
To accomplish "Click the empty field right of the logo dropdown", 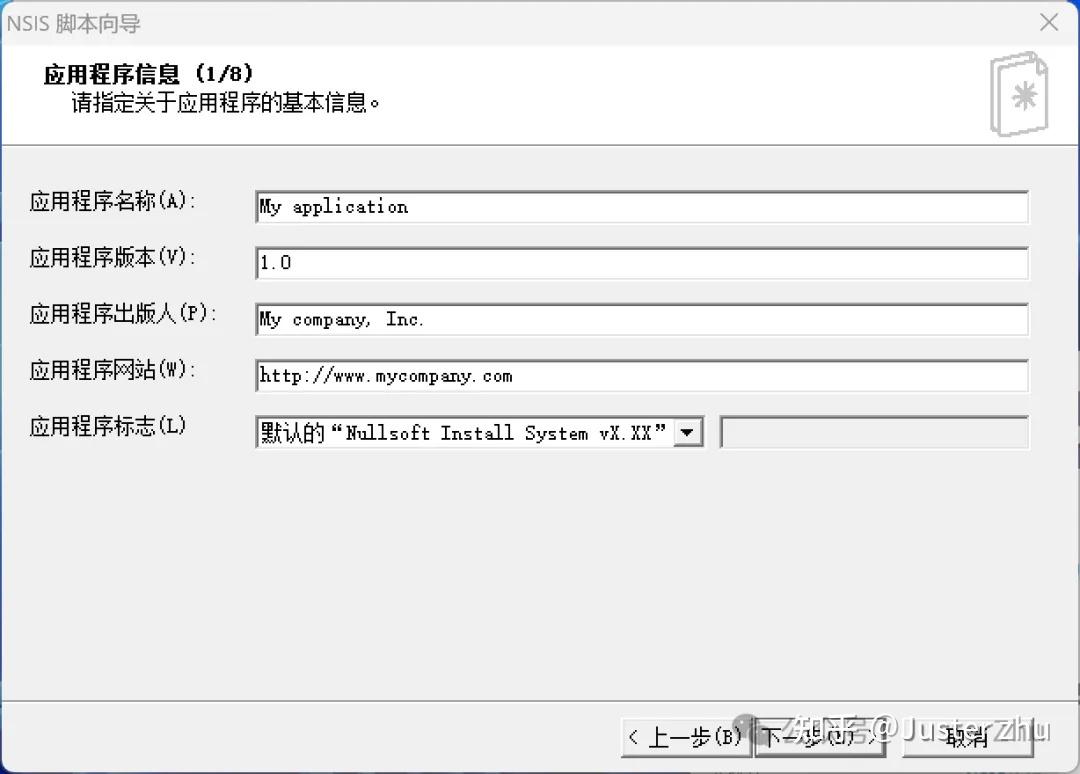I will (x=874, y=432).
